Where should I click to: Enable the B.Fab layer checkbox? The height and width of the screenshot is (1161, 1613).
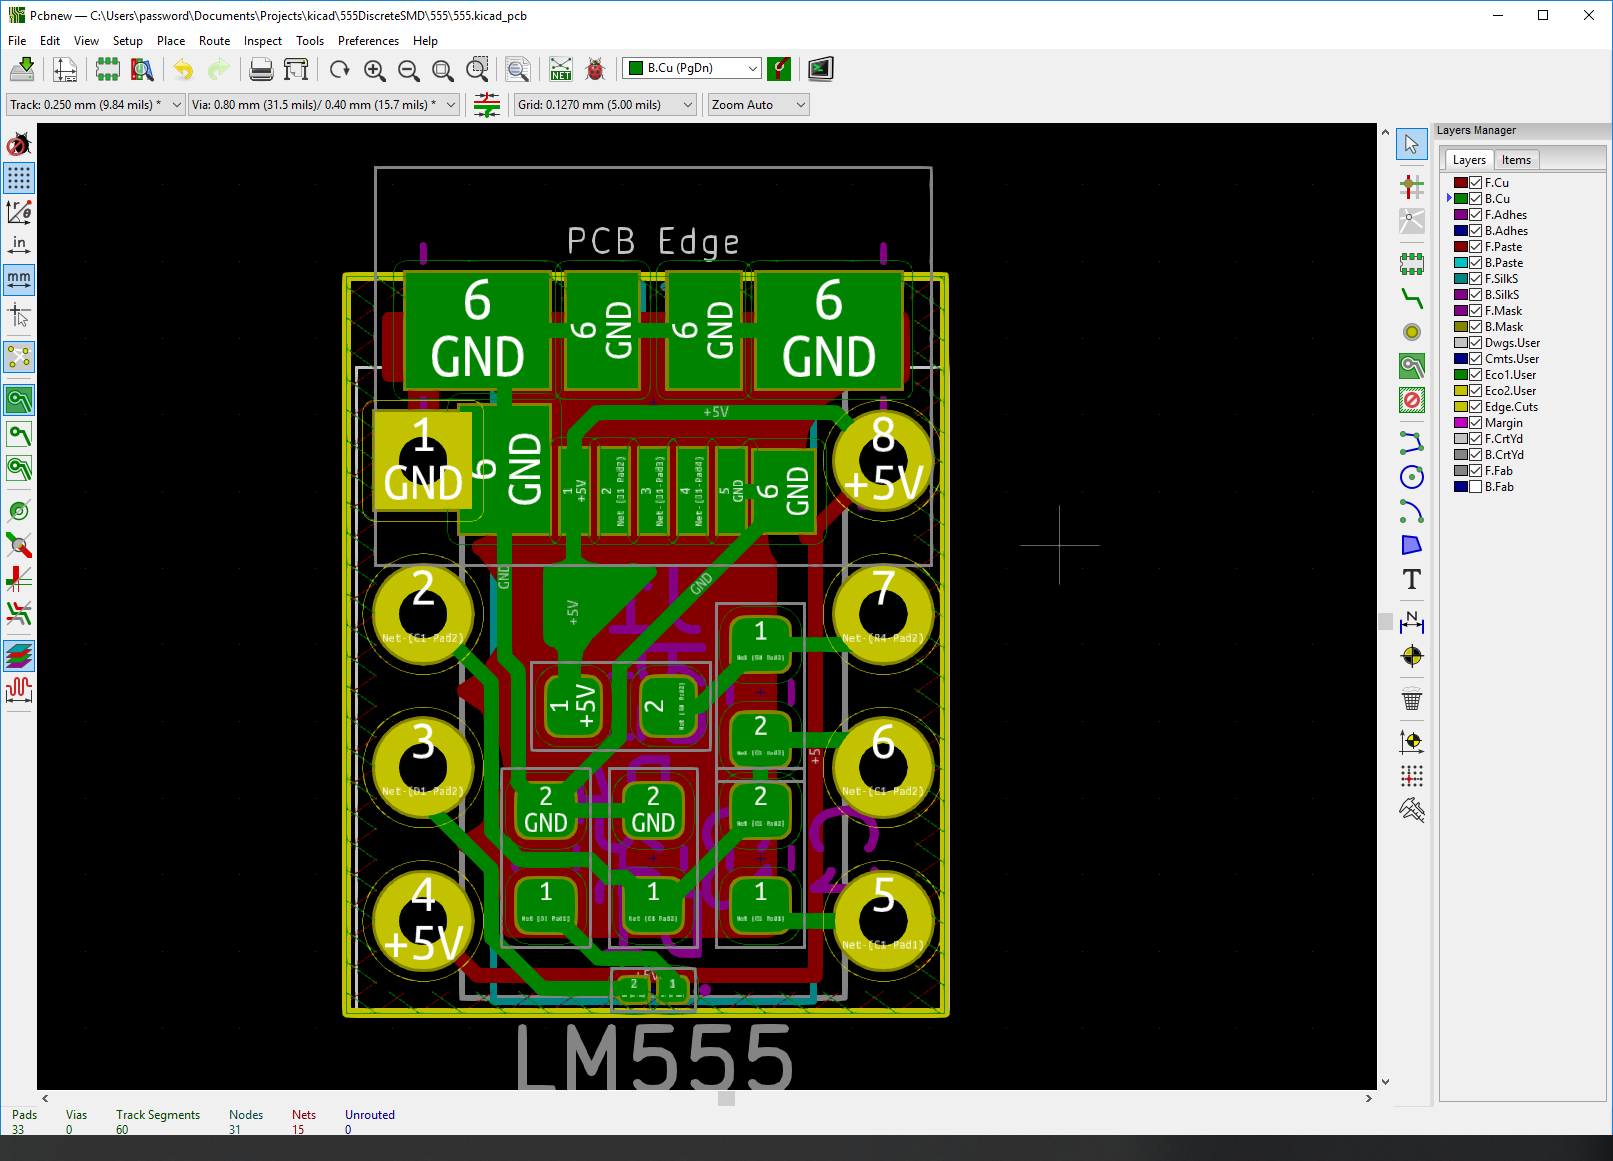click(x=1475, y=487)
